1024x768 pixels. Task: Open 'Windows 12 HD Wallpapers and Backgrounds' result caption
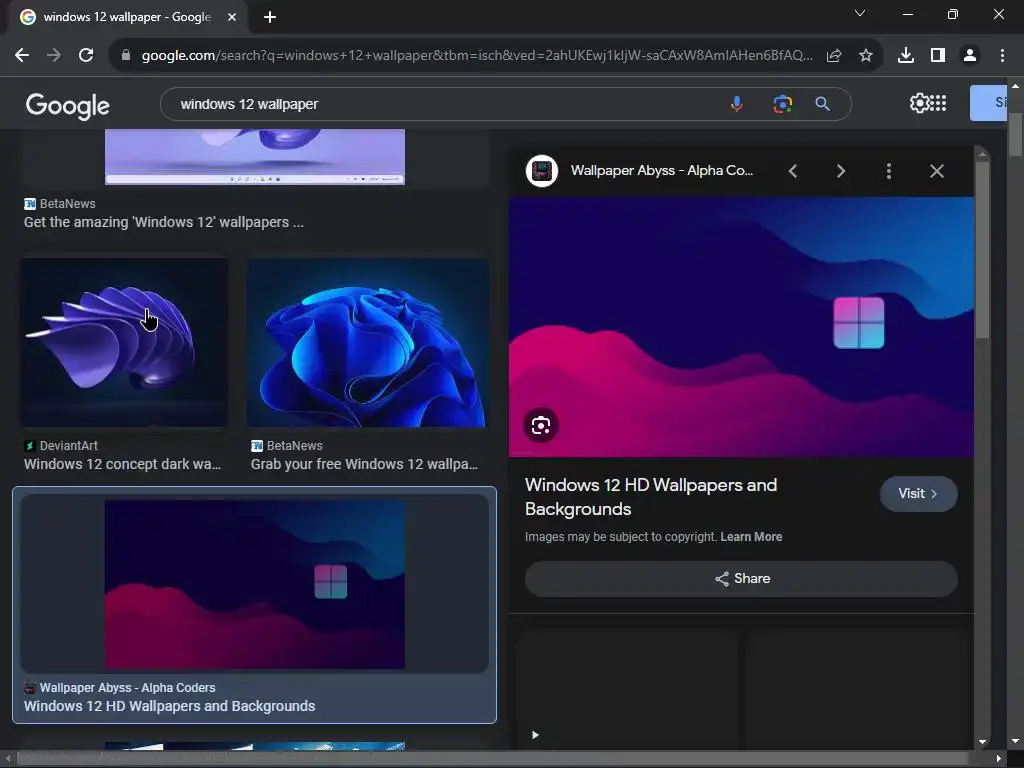pos(169,706)
